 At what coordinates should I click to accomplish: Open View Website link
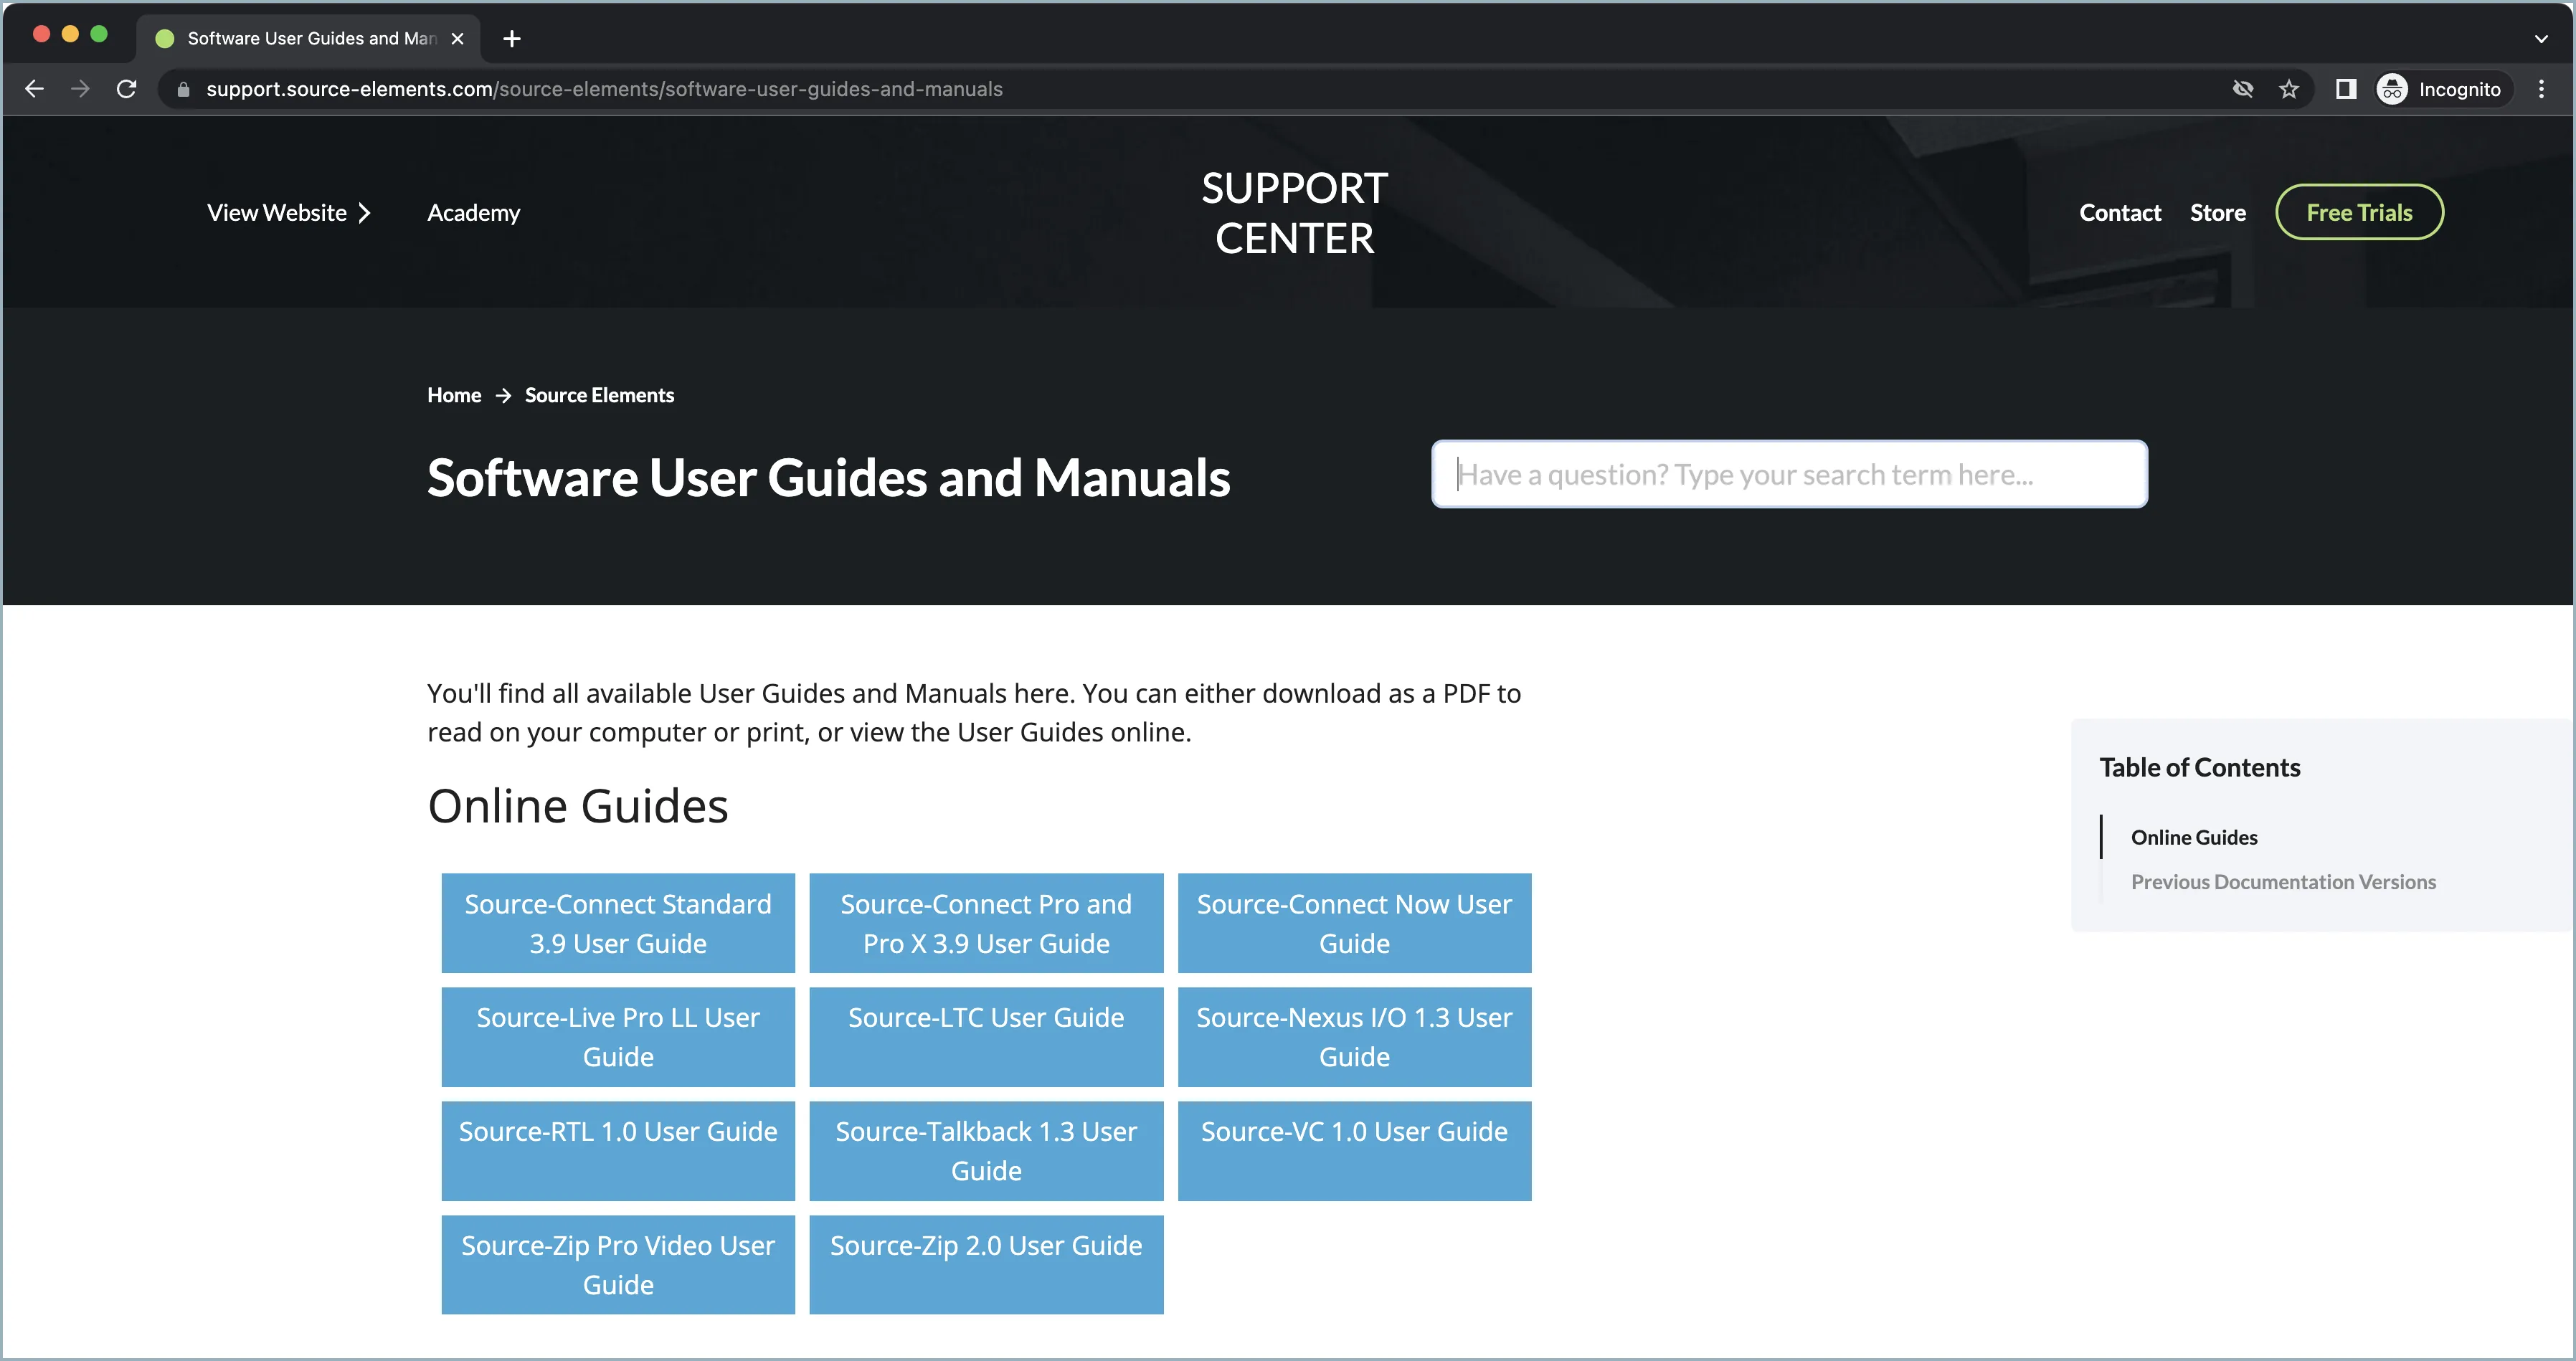pyautogui.click(x=277, y=213)
